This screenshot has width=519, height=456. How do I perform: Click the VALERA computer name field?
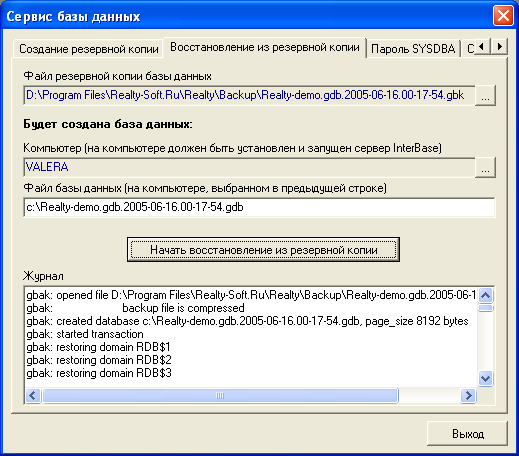pyautogui.click(x=249, y=167)
